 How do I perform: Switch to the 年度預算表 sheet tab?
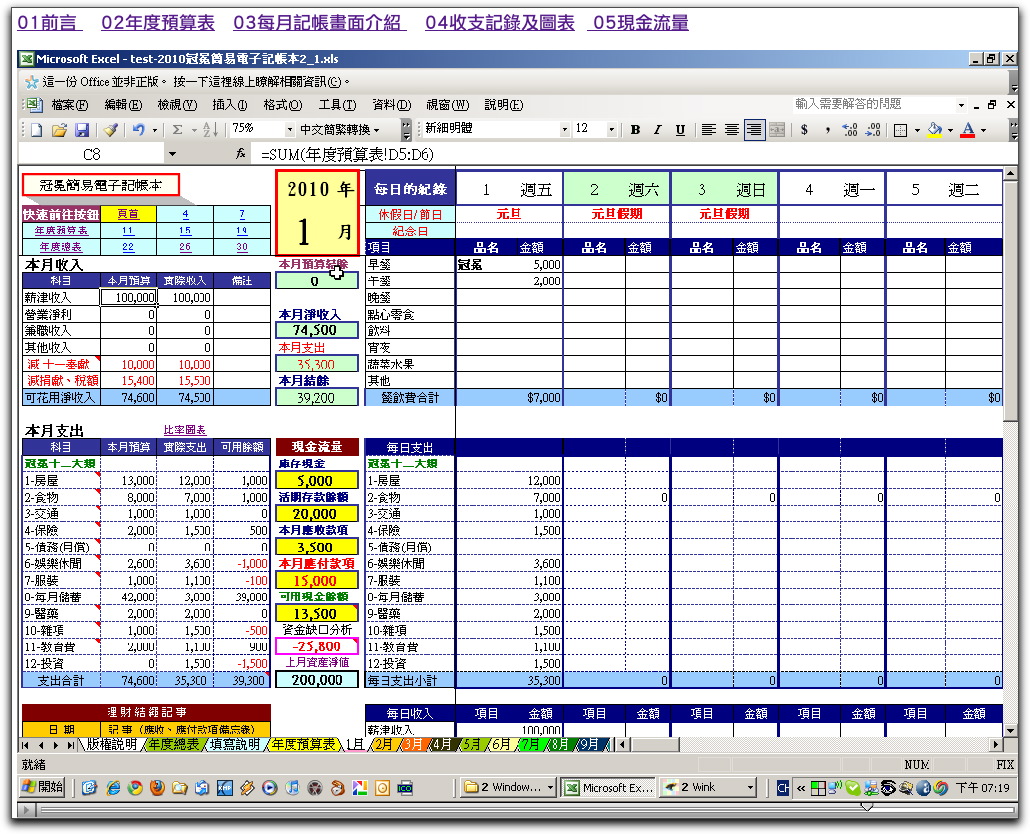pos(303,745)
